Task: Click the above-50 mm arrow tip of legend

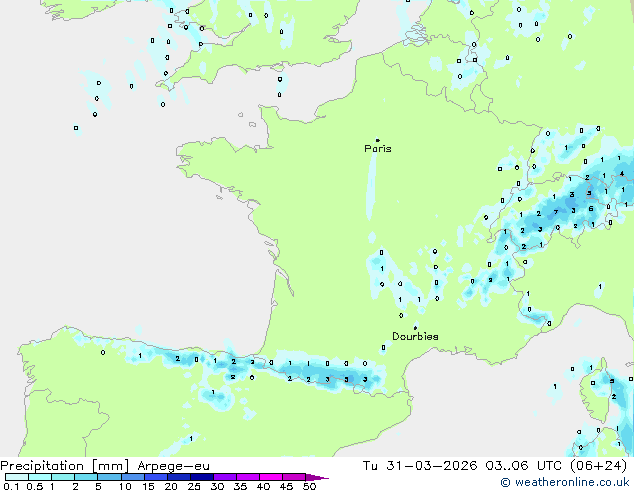Action: click(x=317, y=478)
